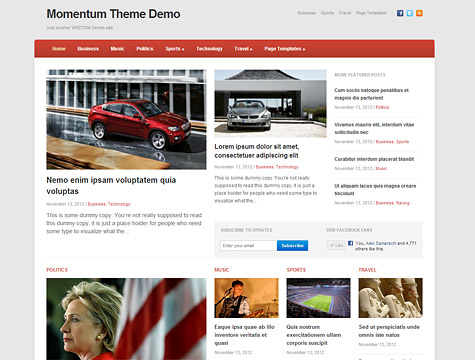
Task: Open the silver BMW convertible image
Action: pos(270,103)
